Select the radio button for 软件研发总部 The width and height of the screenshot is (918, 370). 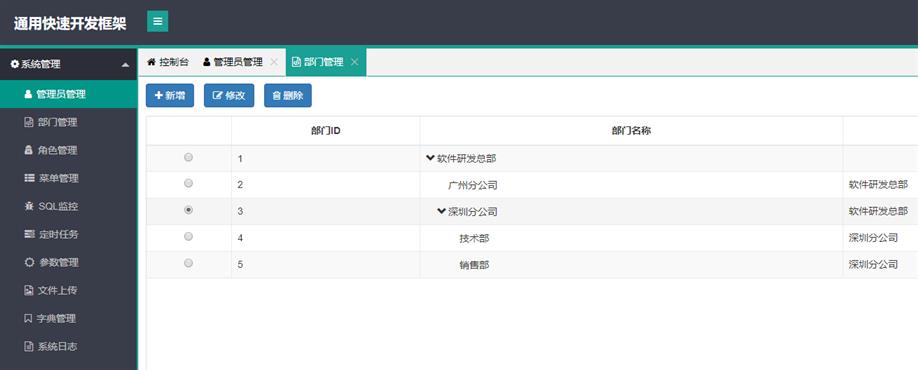pos(189,157)
